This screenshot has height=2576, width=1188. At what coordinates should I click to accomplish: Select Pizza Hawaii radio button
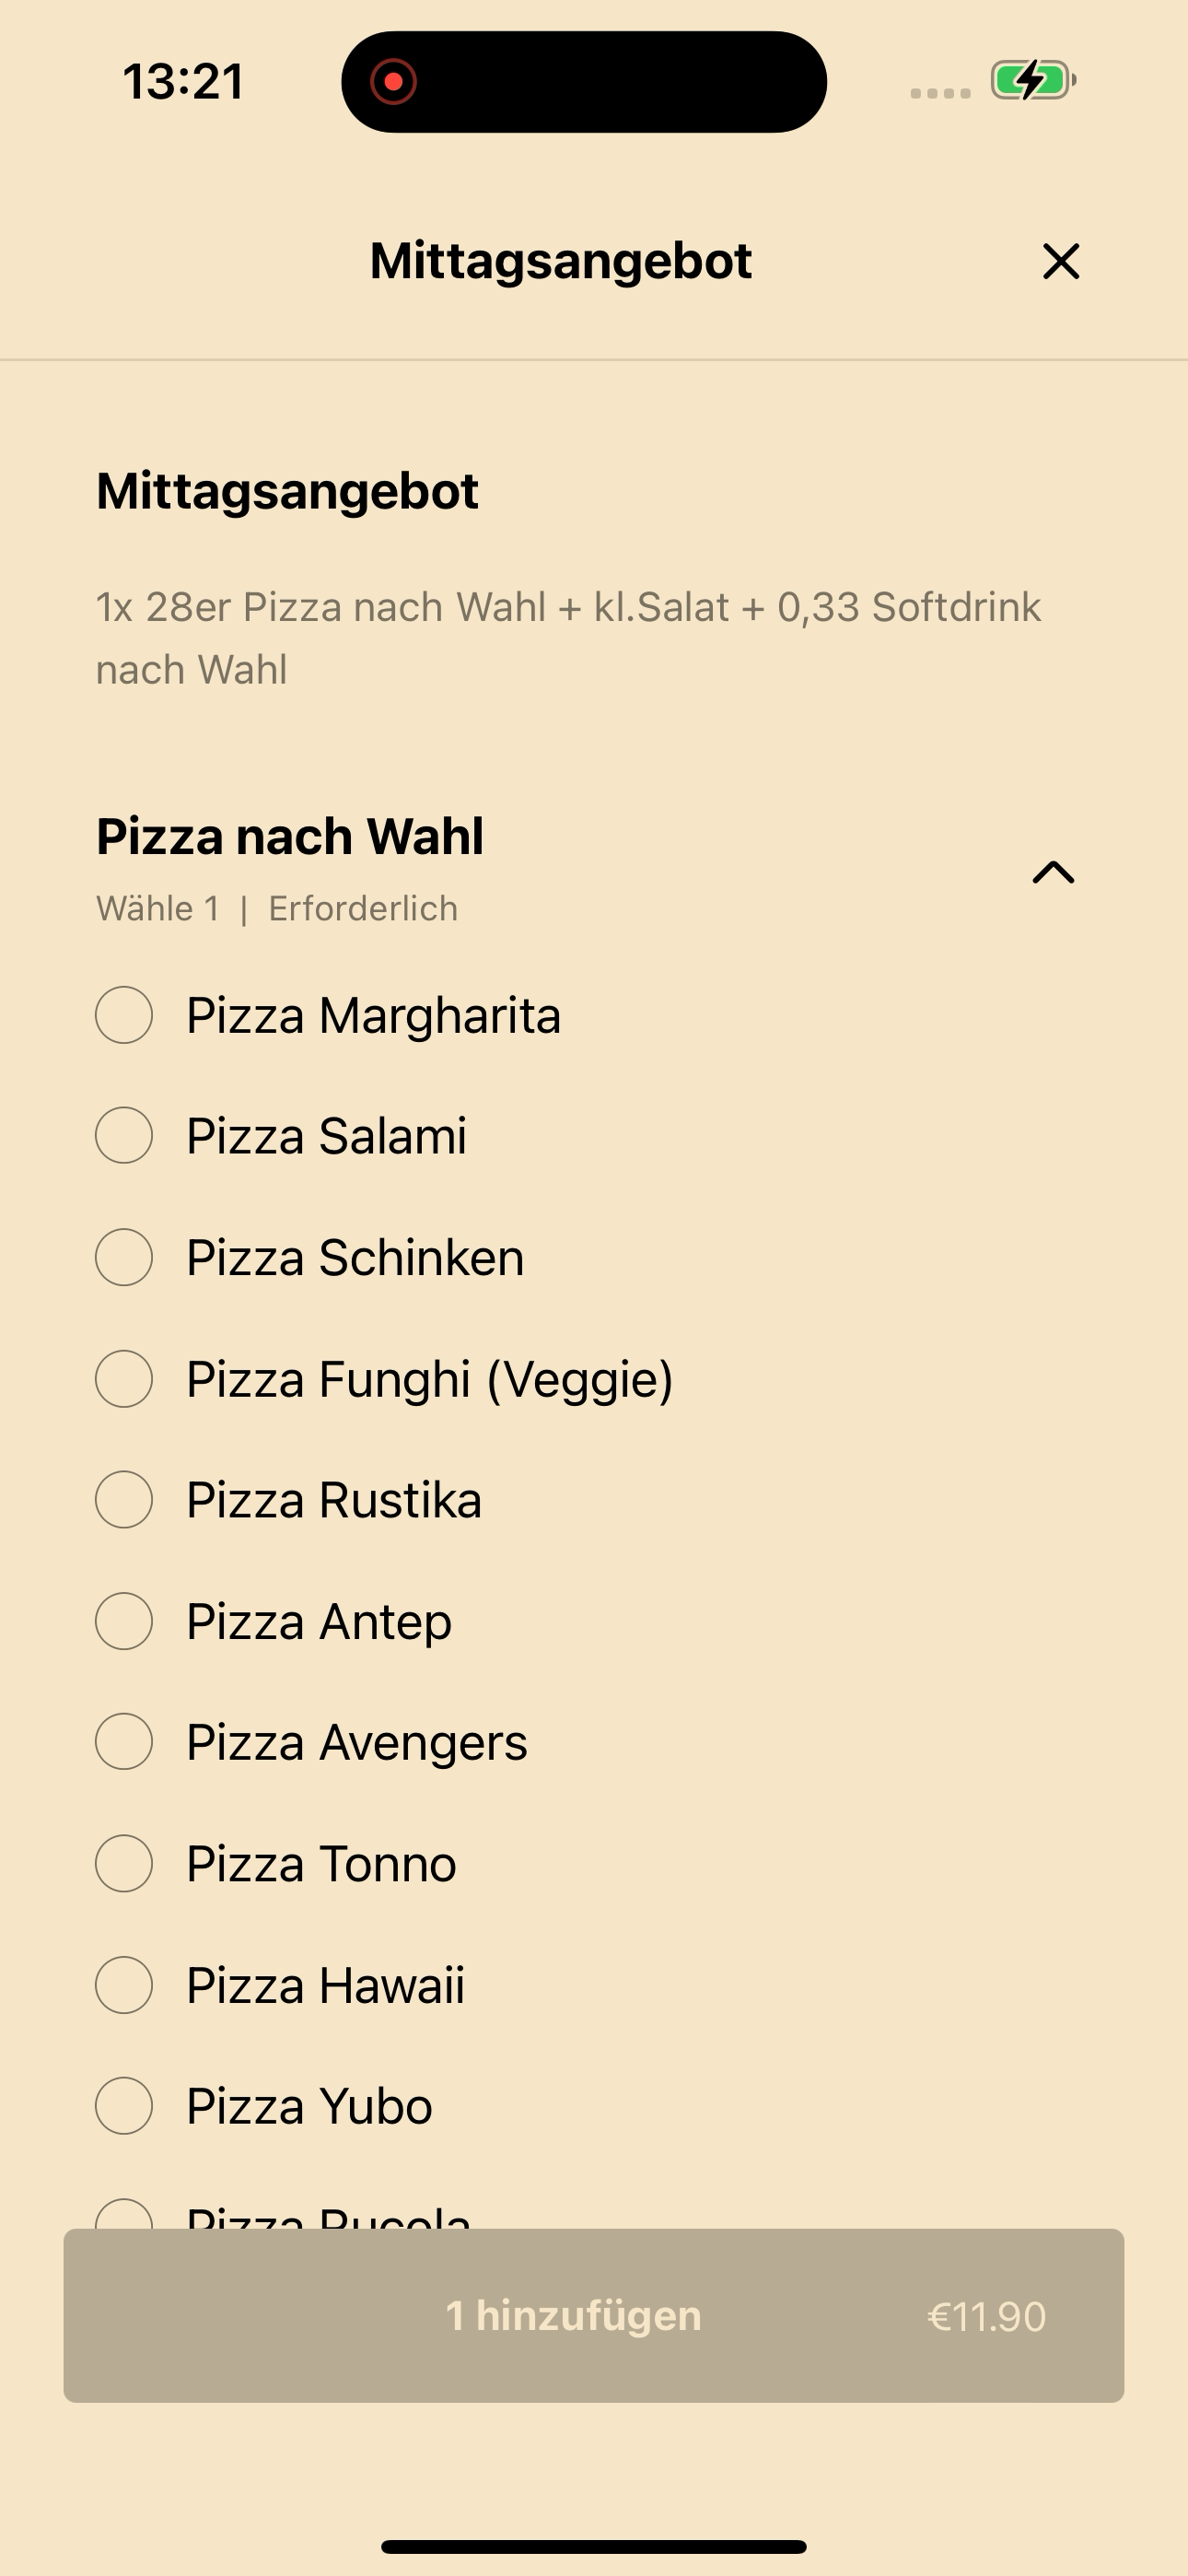pos(124,1985)
